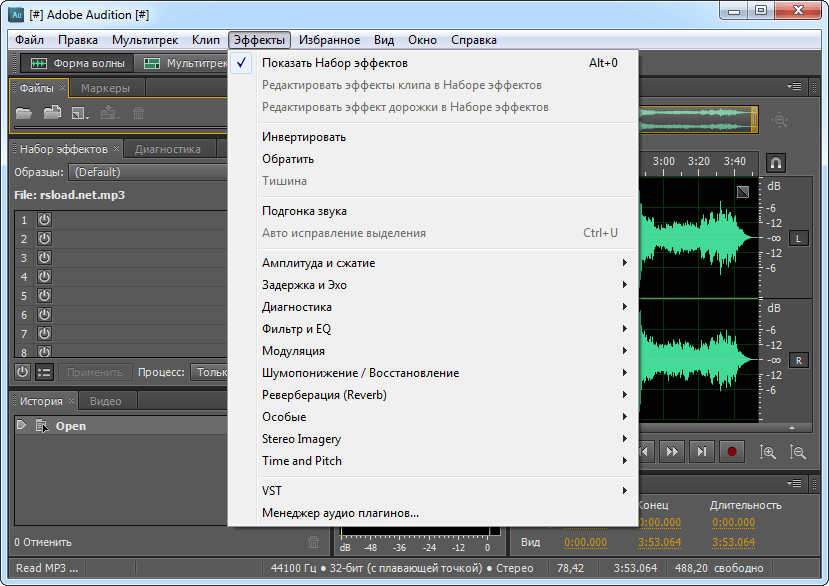The image size is (829, 586).
Task: Toggle power for effect slot 4
Action: [44, 277]
